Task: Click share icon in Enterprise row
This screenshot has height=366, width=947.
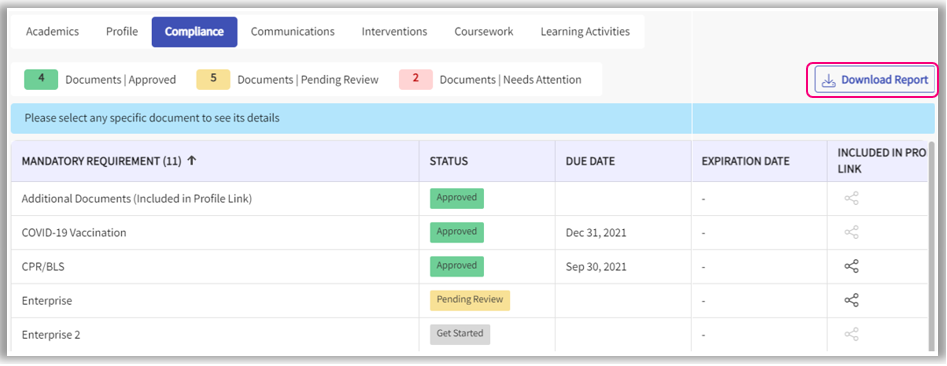Action: [852, 300]
